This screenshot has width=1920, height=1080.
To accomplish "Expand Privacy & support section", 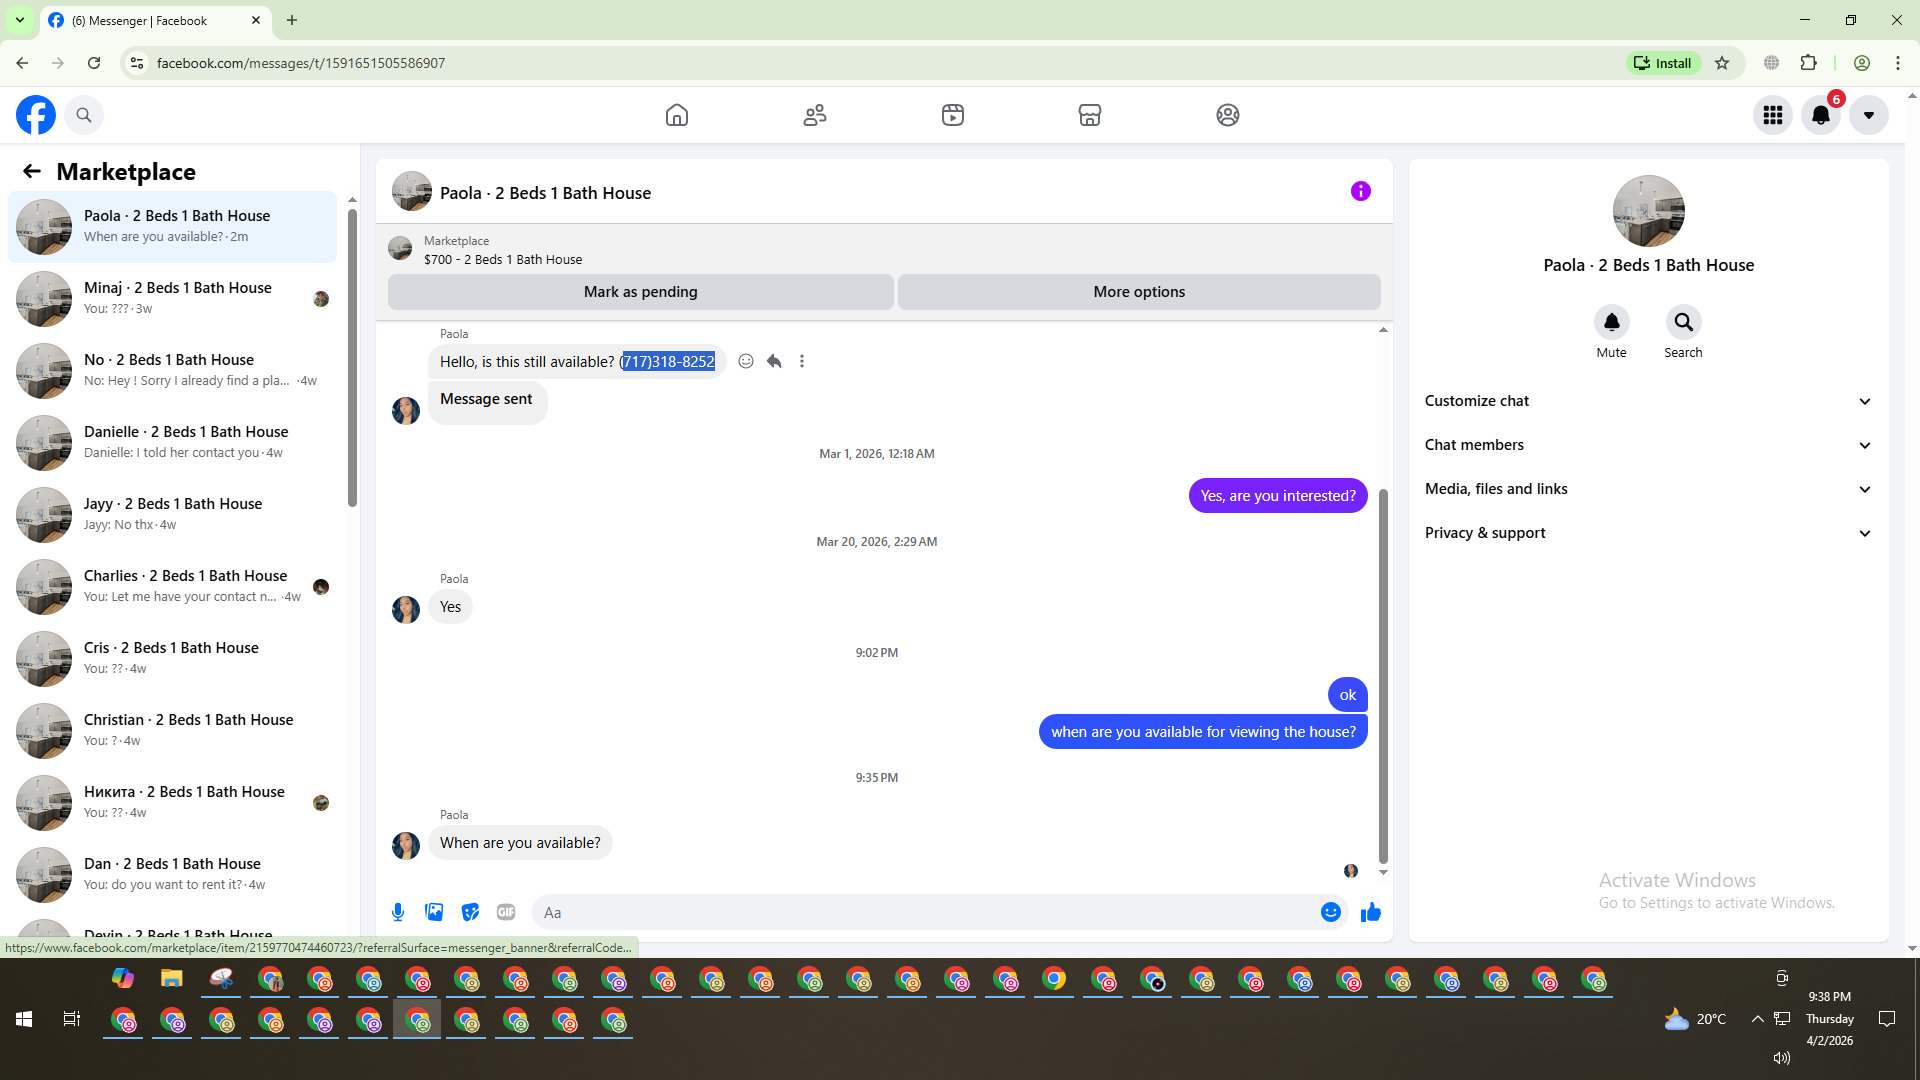I will pyautogui.click(x=1648, y=533).
